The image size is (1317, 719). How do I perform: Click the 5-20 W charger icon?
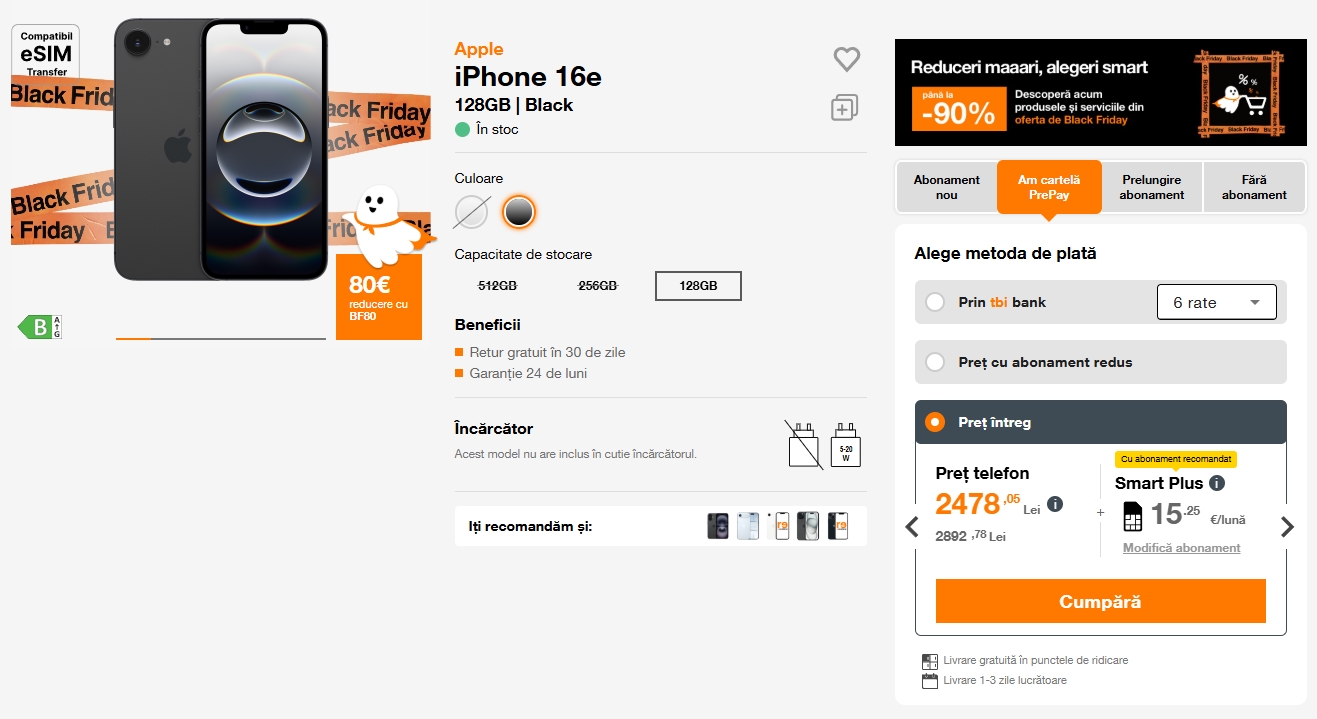tap(846, 445)
